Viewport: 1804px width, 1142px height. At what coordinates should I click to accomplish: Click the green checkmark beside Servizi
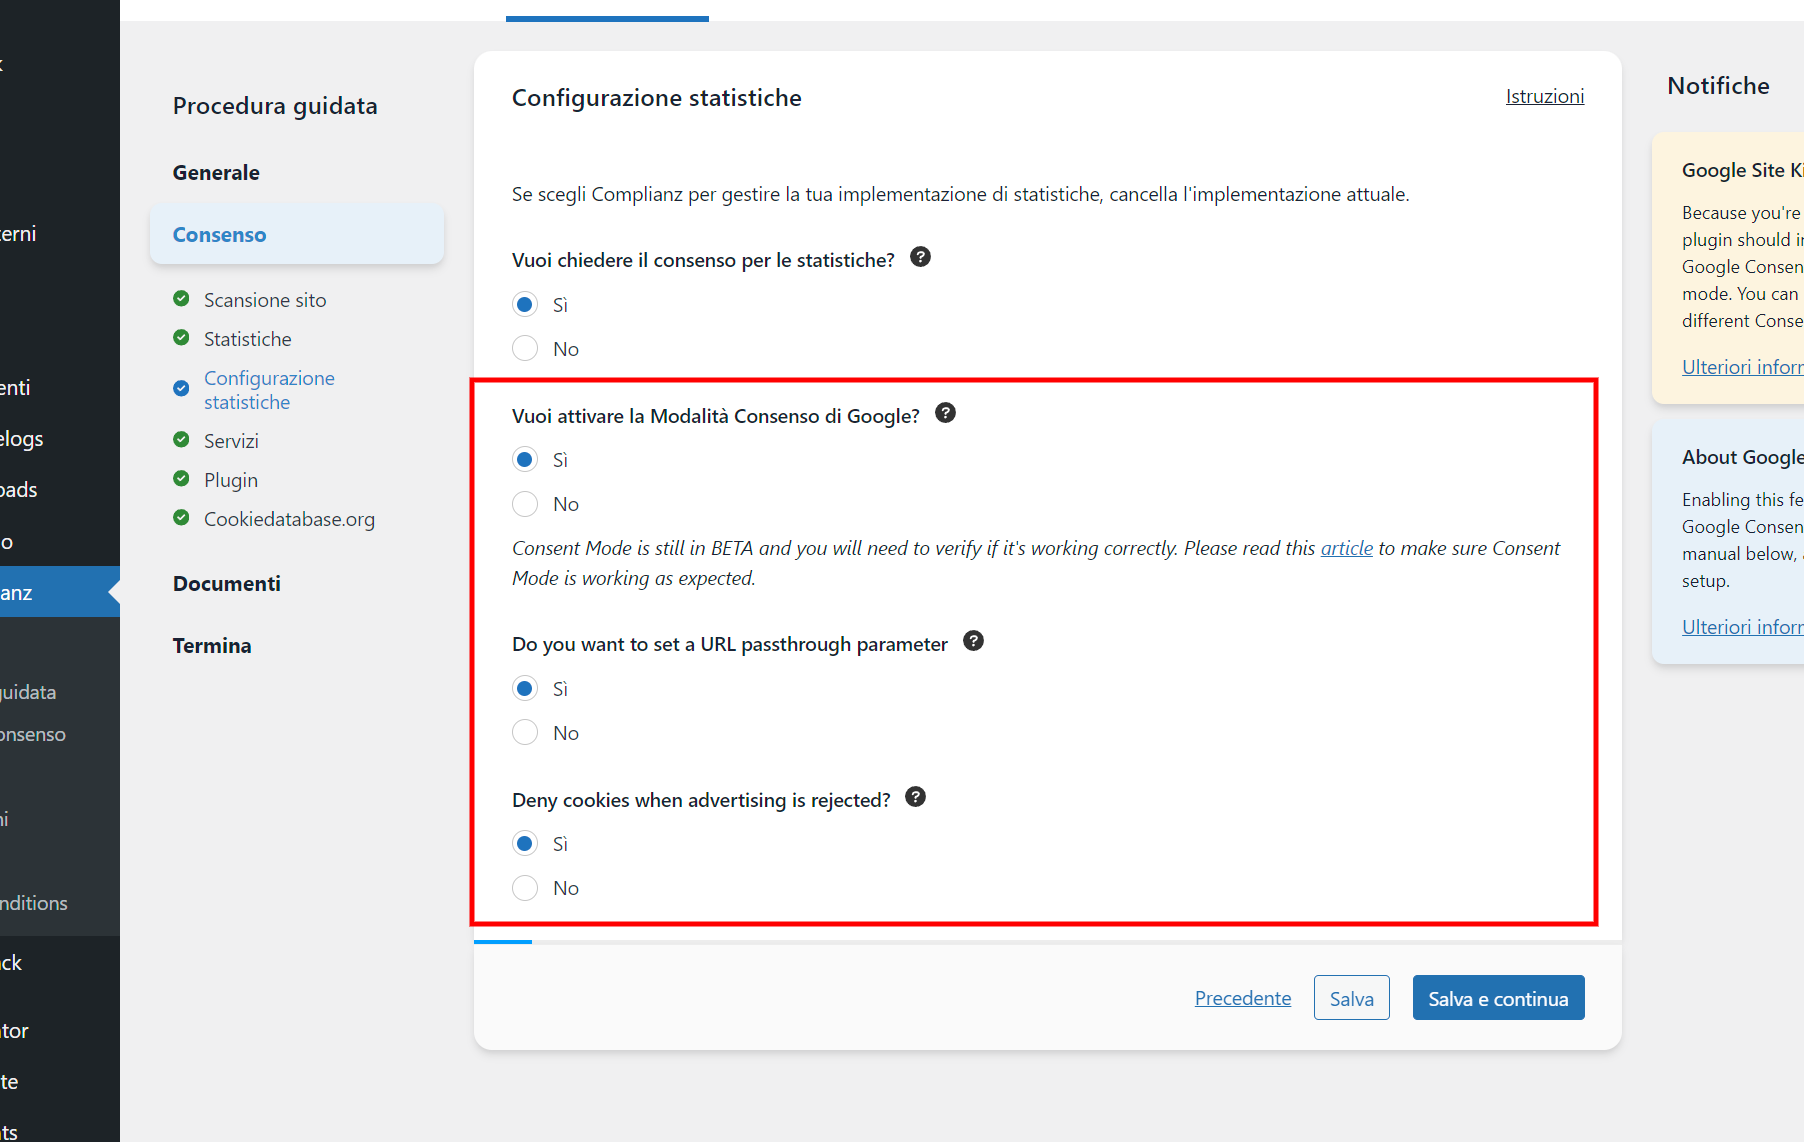pos(181,439)
